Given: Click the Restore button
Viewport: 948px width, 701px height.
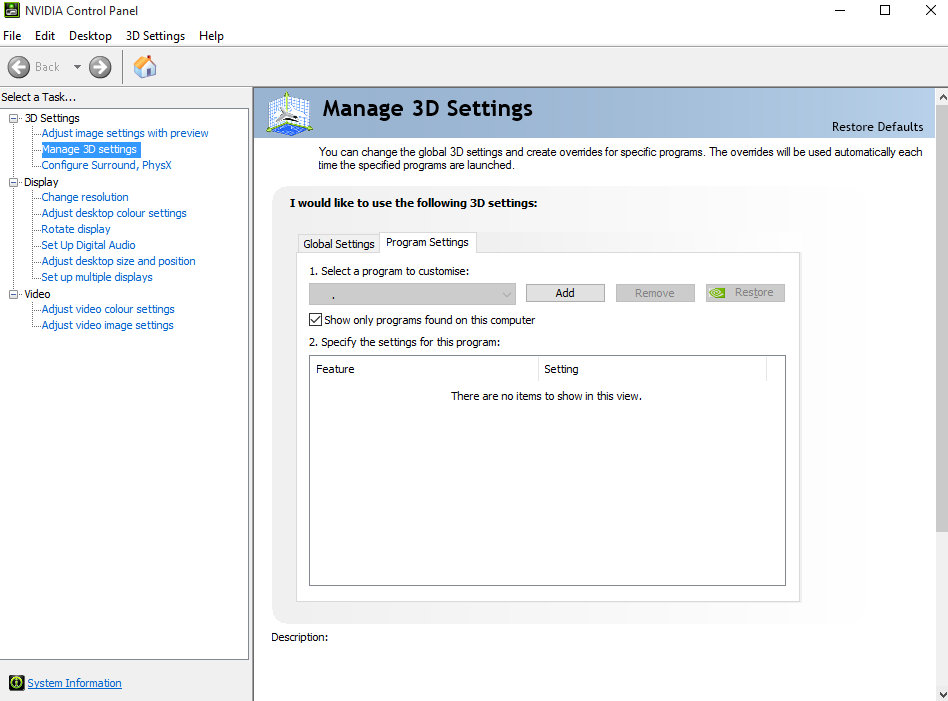Looking at the screenshot, I should [x=745, y=293].
